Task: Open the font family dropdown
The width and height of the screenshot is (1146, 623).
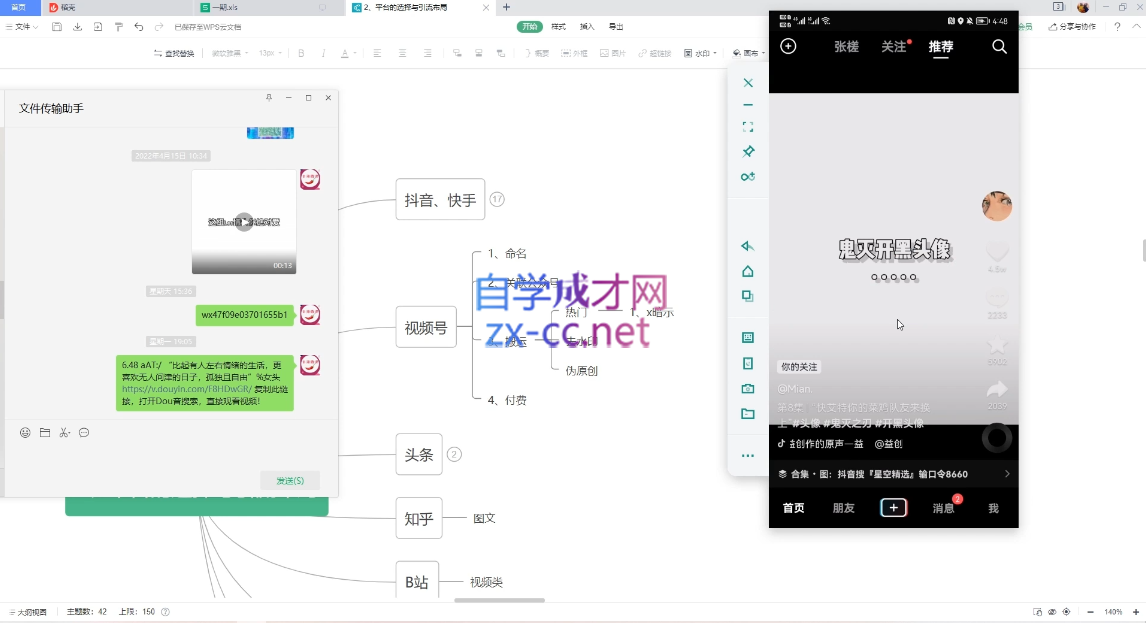Action: (229, 53)
